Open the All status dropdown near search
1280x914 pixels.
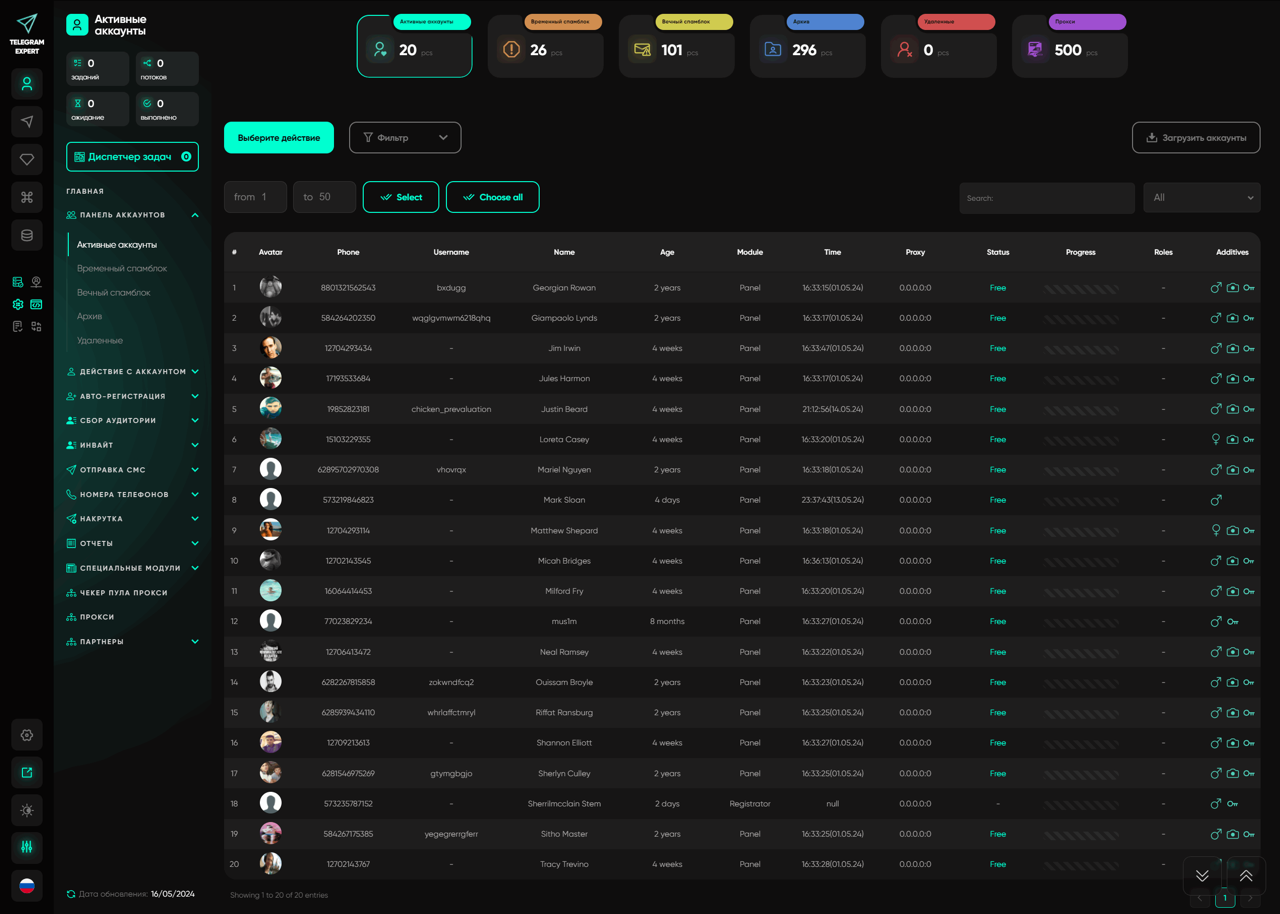pos(1201,198)
